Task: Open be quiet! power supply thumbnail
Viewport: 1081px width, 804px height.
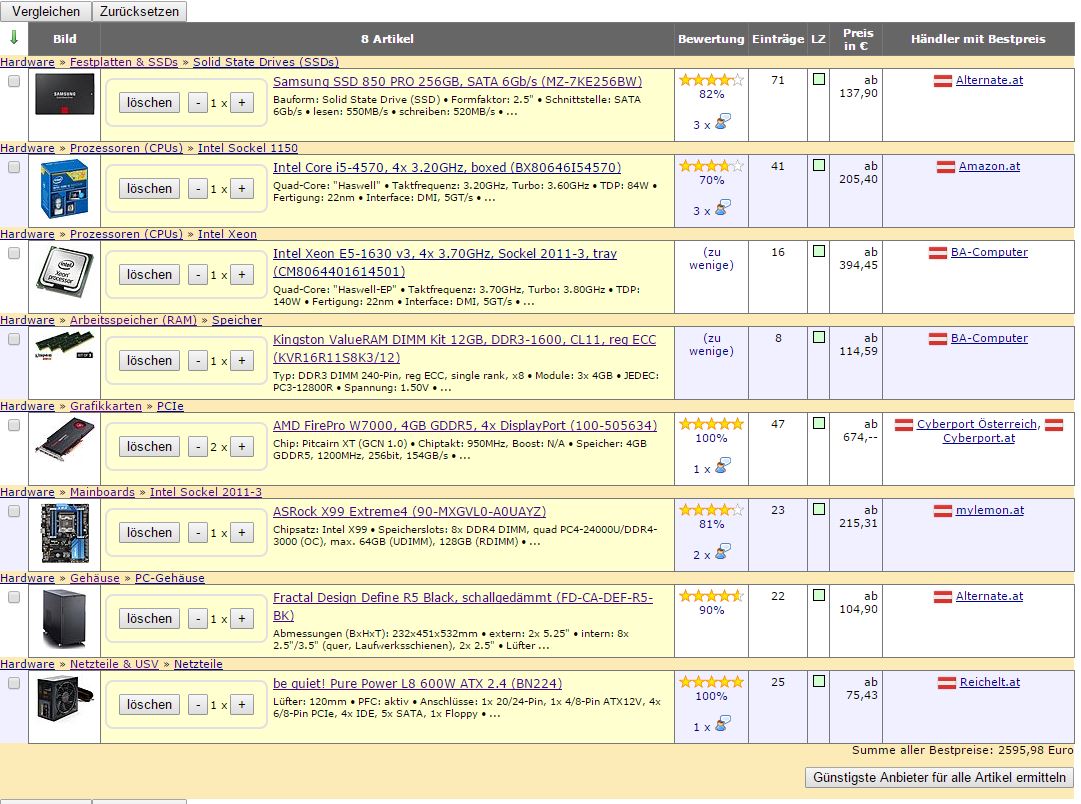Action: (x=64, y=699)
